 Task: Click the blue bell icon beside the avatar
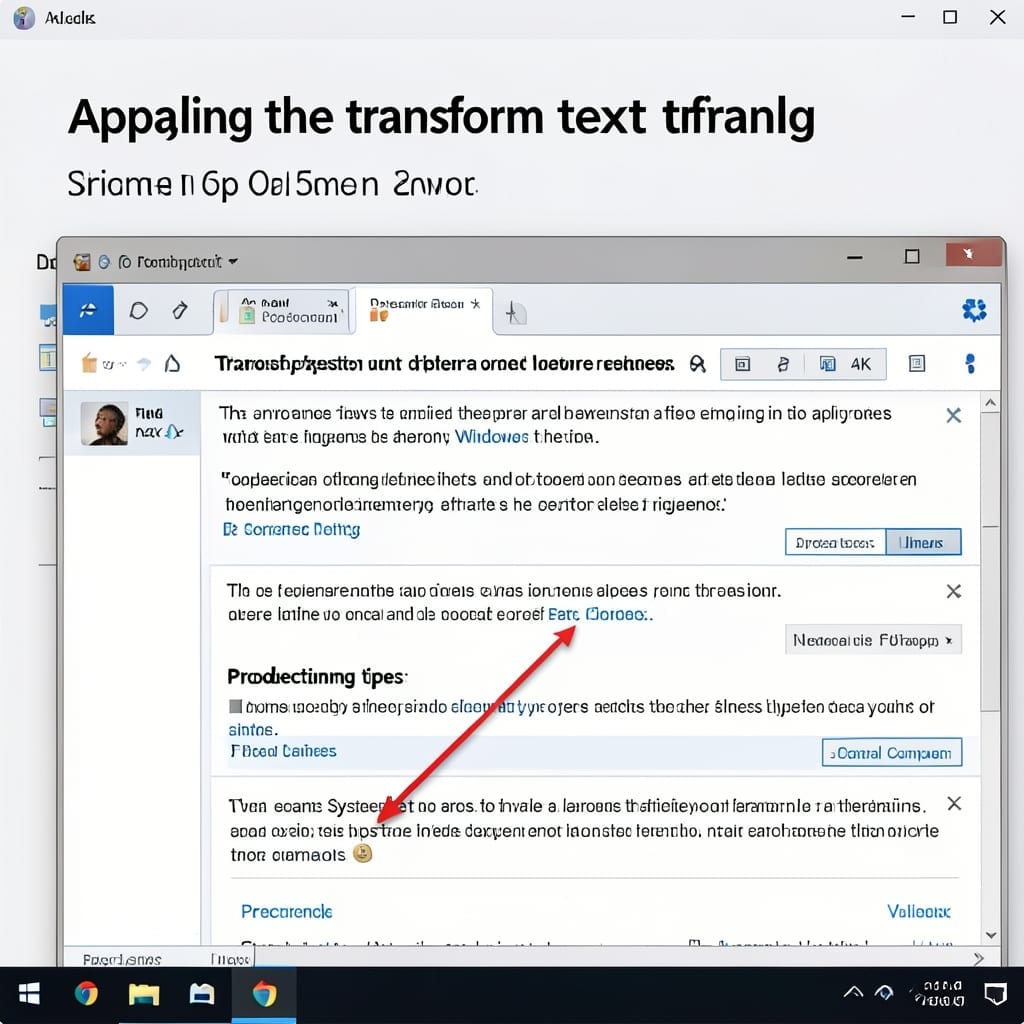click(x=172, y=432)
